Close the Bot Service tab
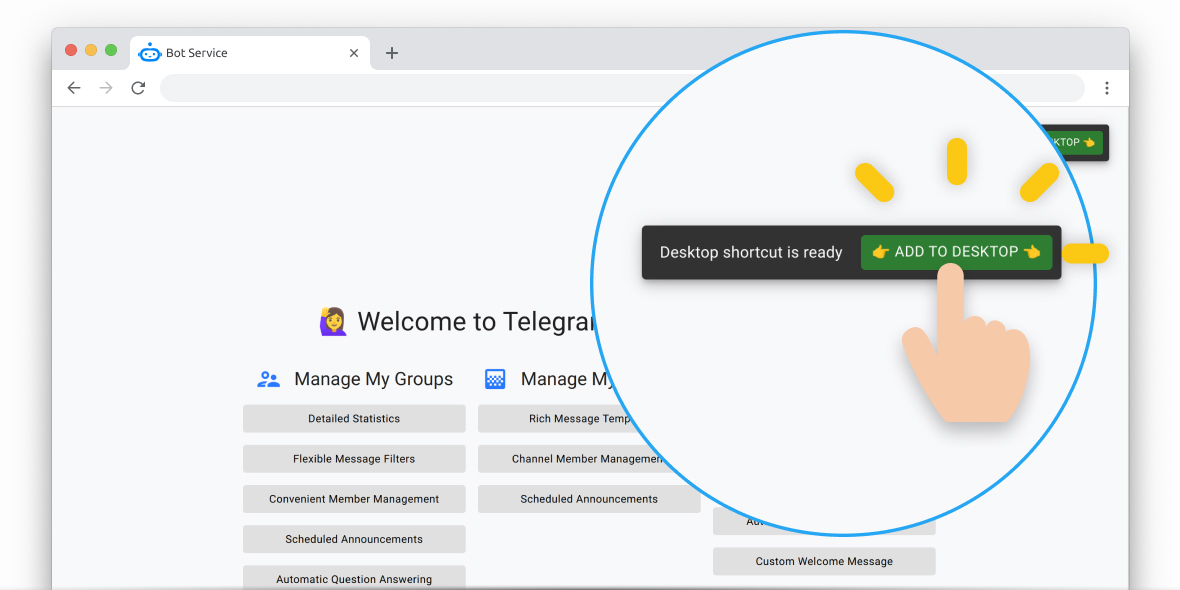1180x590 pixels. coord(354,53)
